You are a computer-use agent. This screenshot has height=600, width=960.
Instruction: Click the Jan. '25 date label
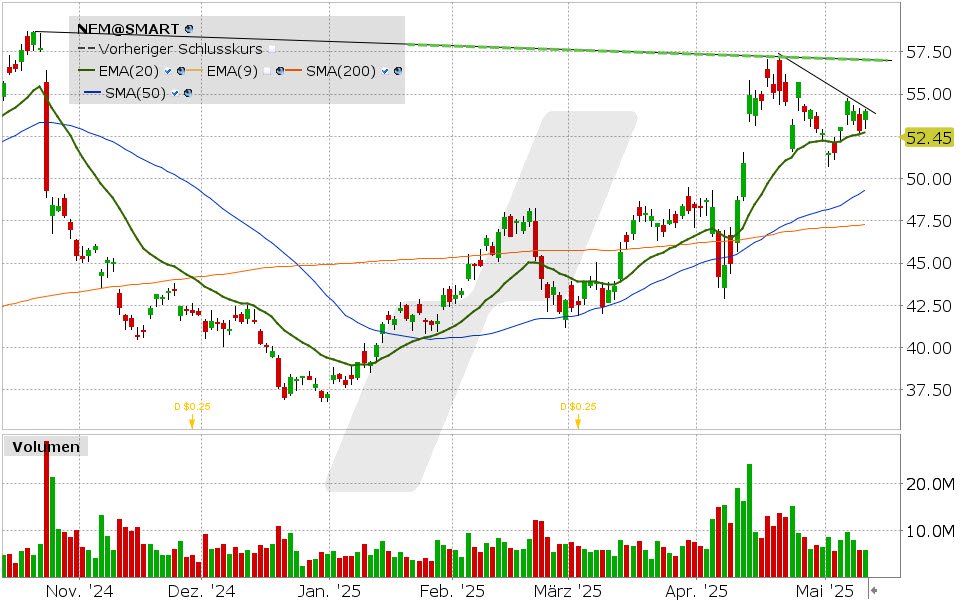330,591
